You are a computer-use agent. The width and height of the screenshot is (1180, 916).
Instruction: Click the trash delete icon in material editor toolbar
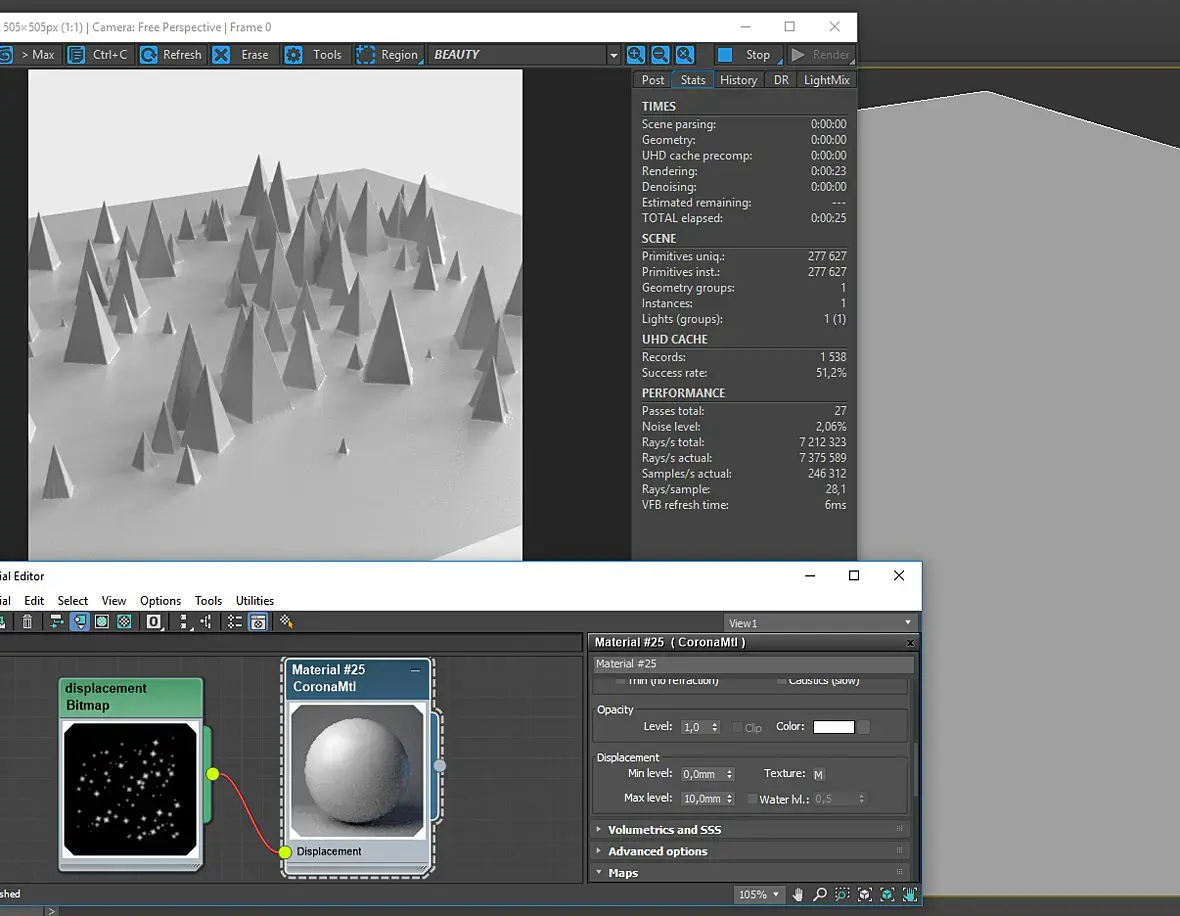[x=27, y=622]
